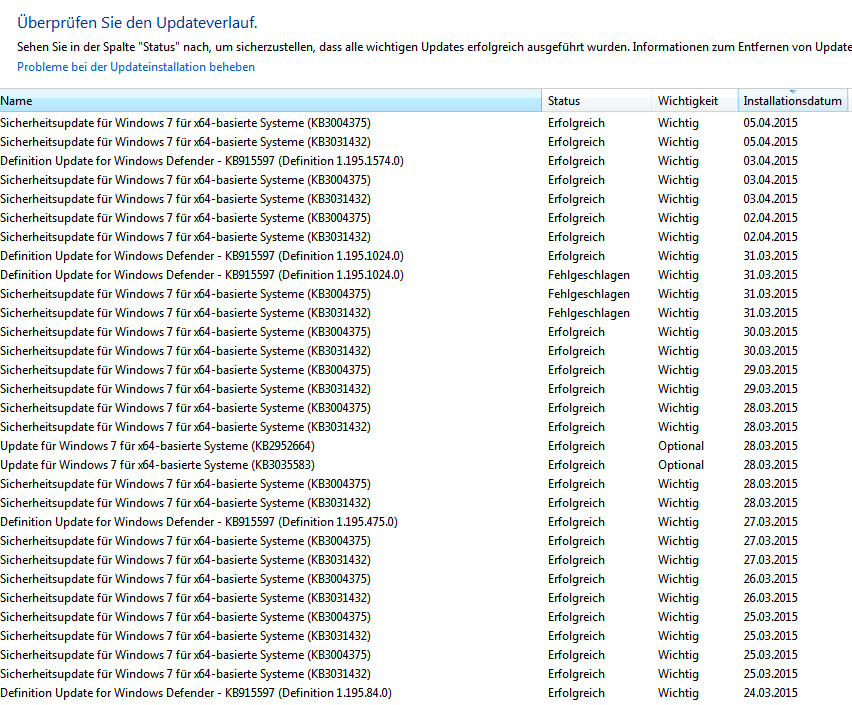Click "Erfolgreich" status in the KB3035583 row

[x=576, y=465]
